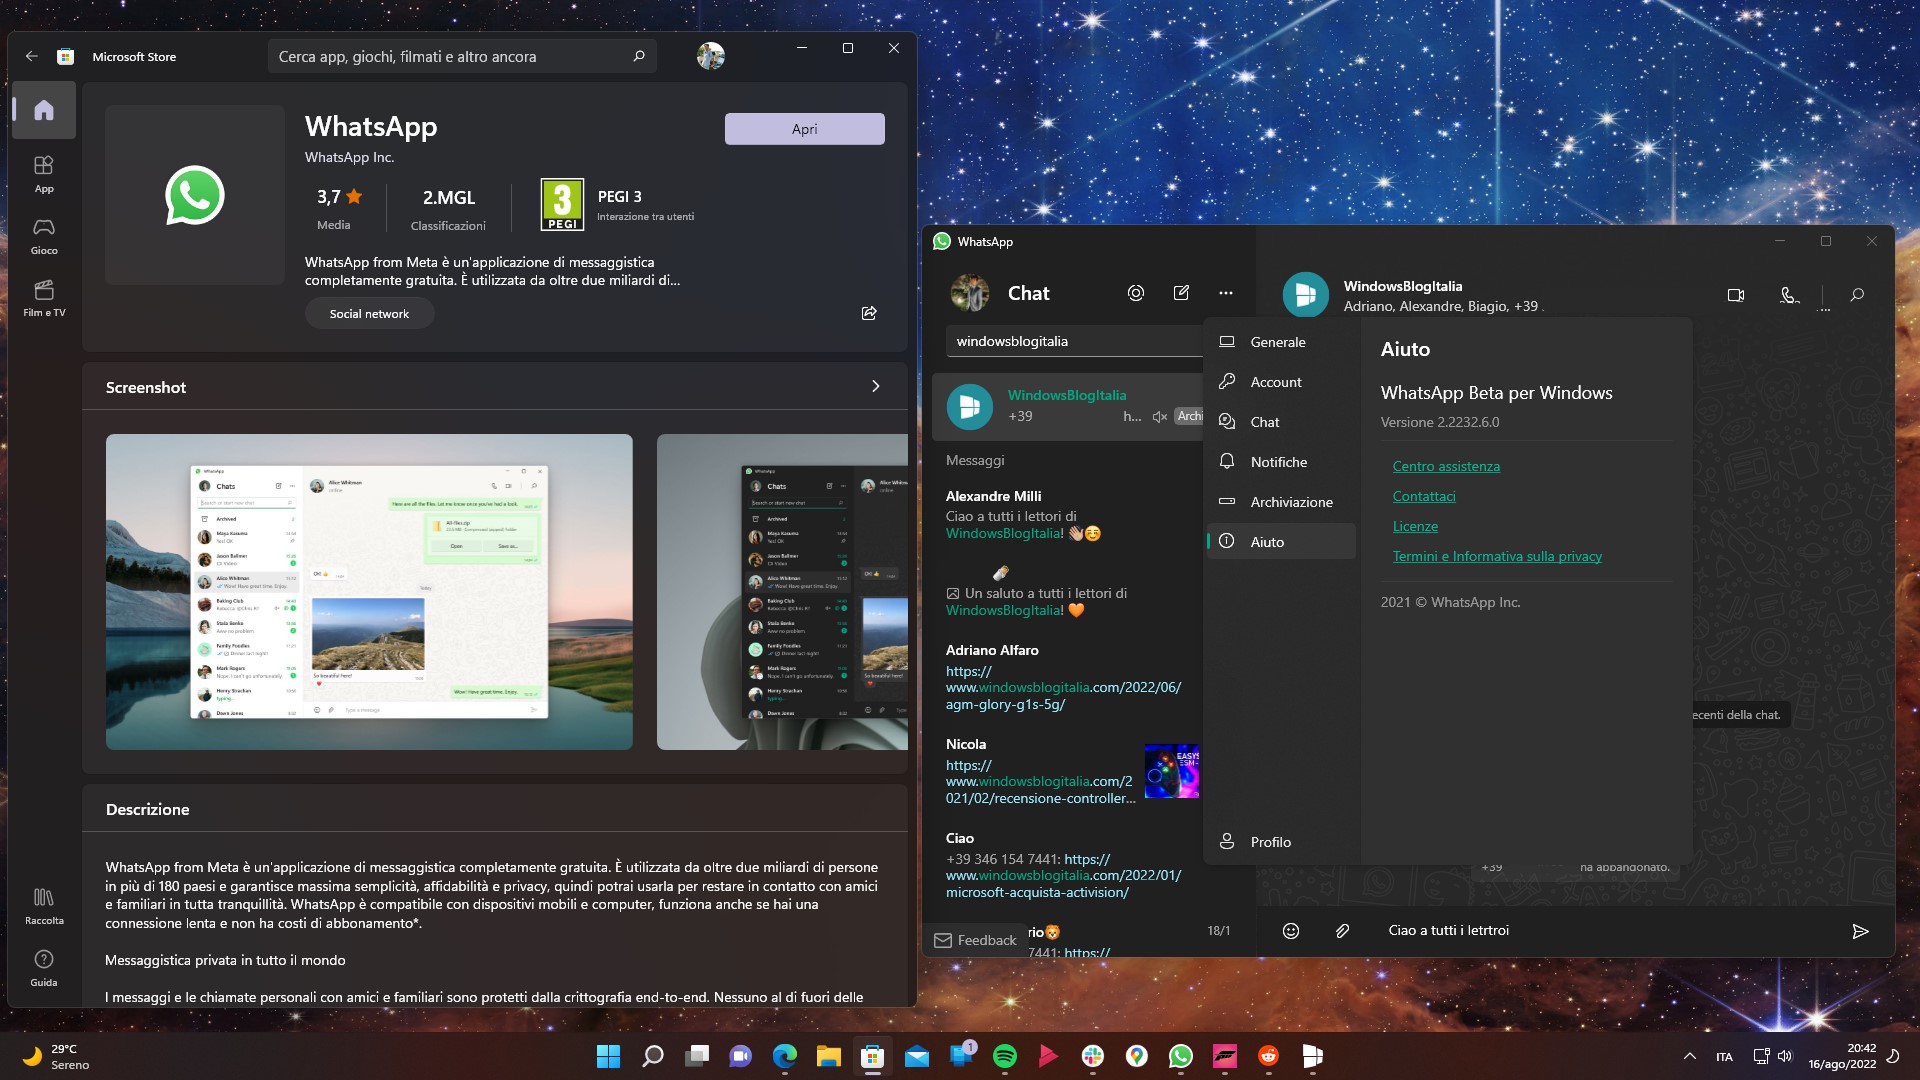Share the WhatsApp Store page
Image resolution: width=1920 pixels, height=1080 pixels.
[x=869, y=313]
